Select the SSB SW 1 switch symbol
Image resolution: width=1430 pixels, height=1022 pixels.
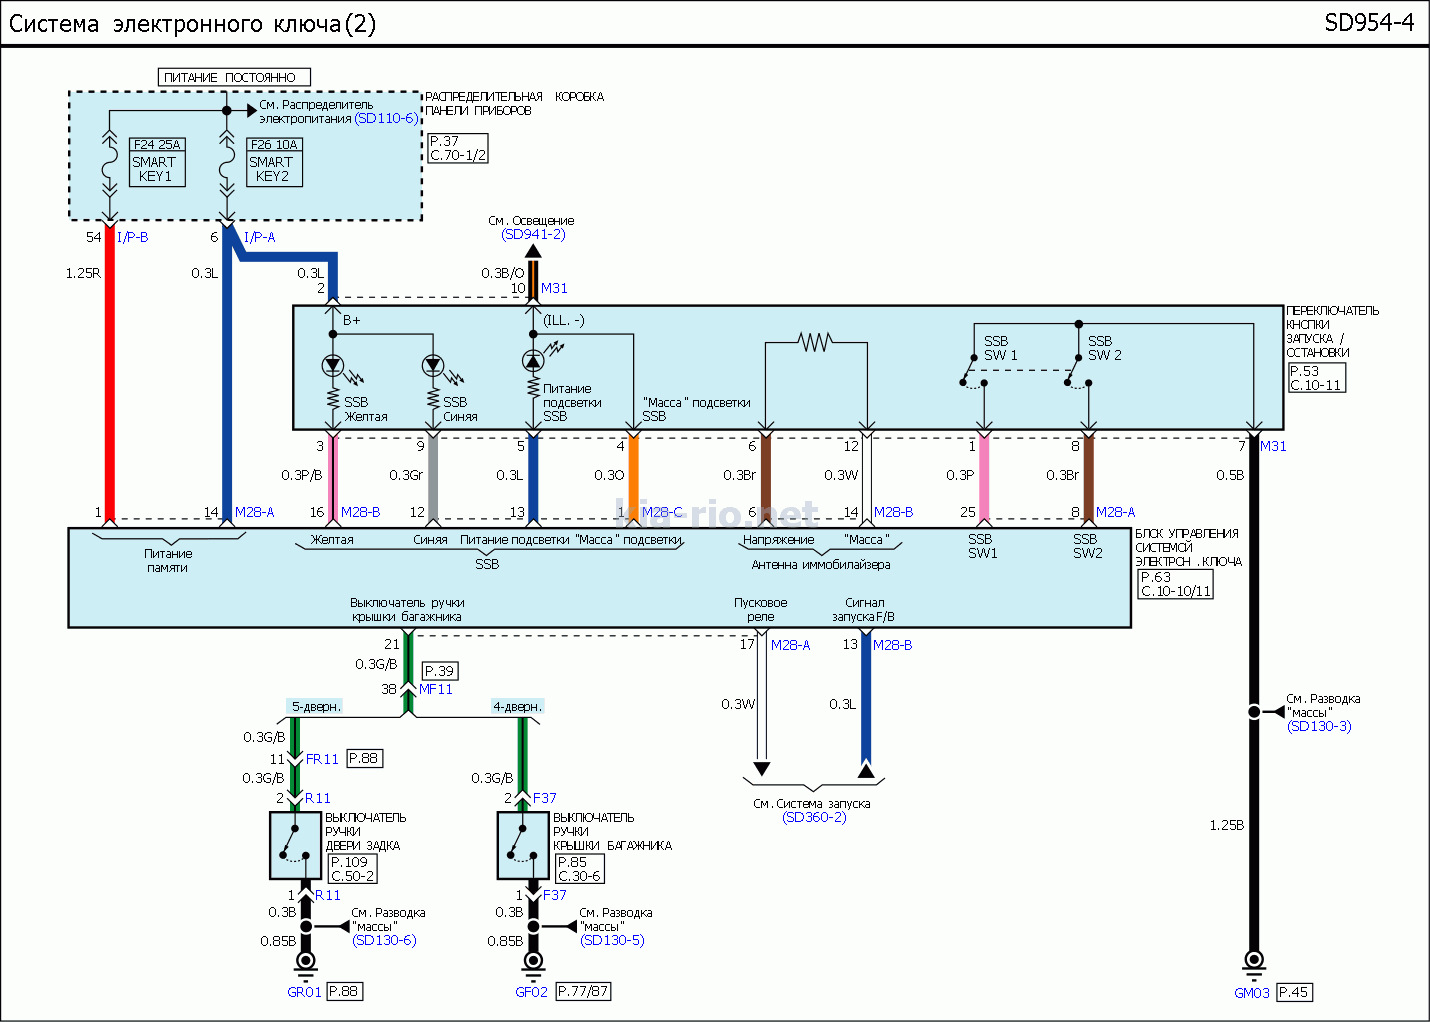click(973, 371)
